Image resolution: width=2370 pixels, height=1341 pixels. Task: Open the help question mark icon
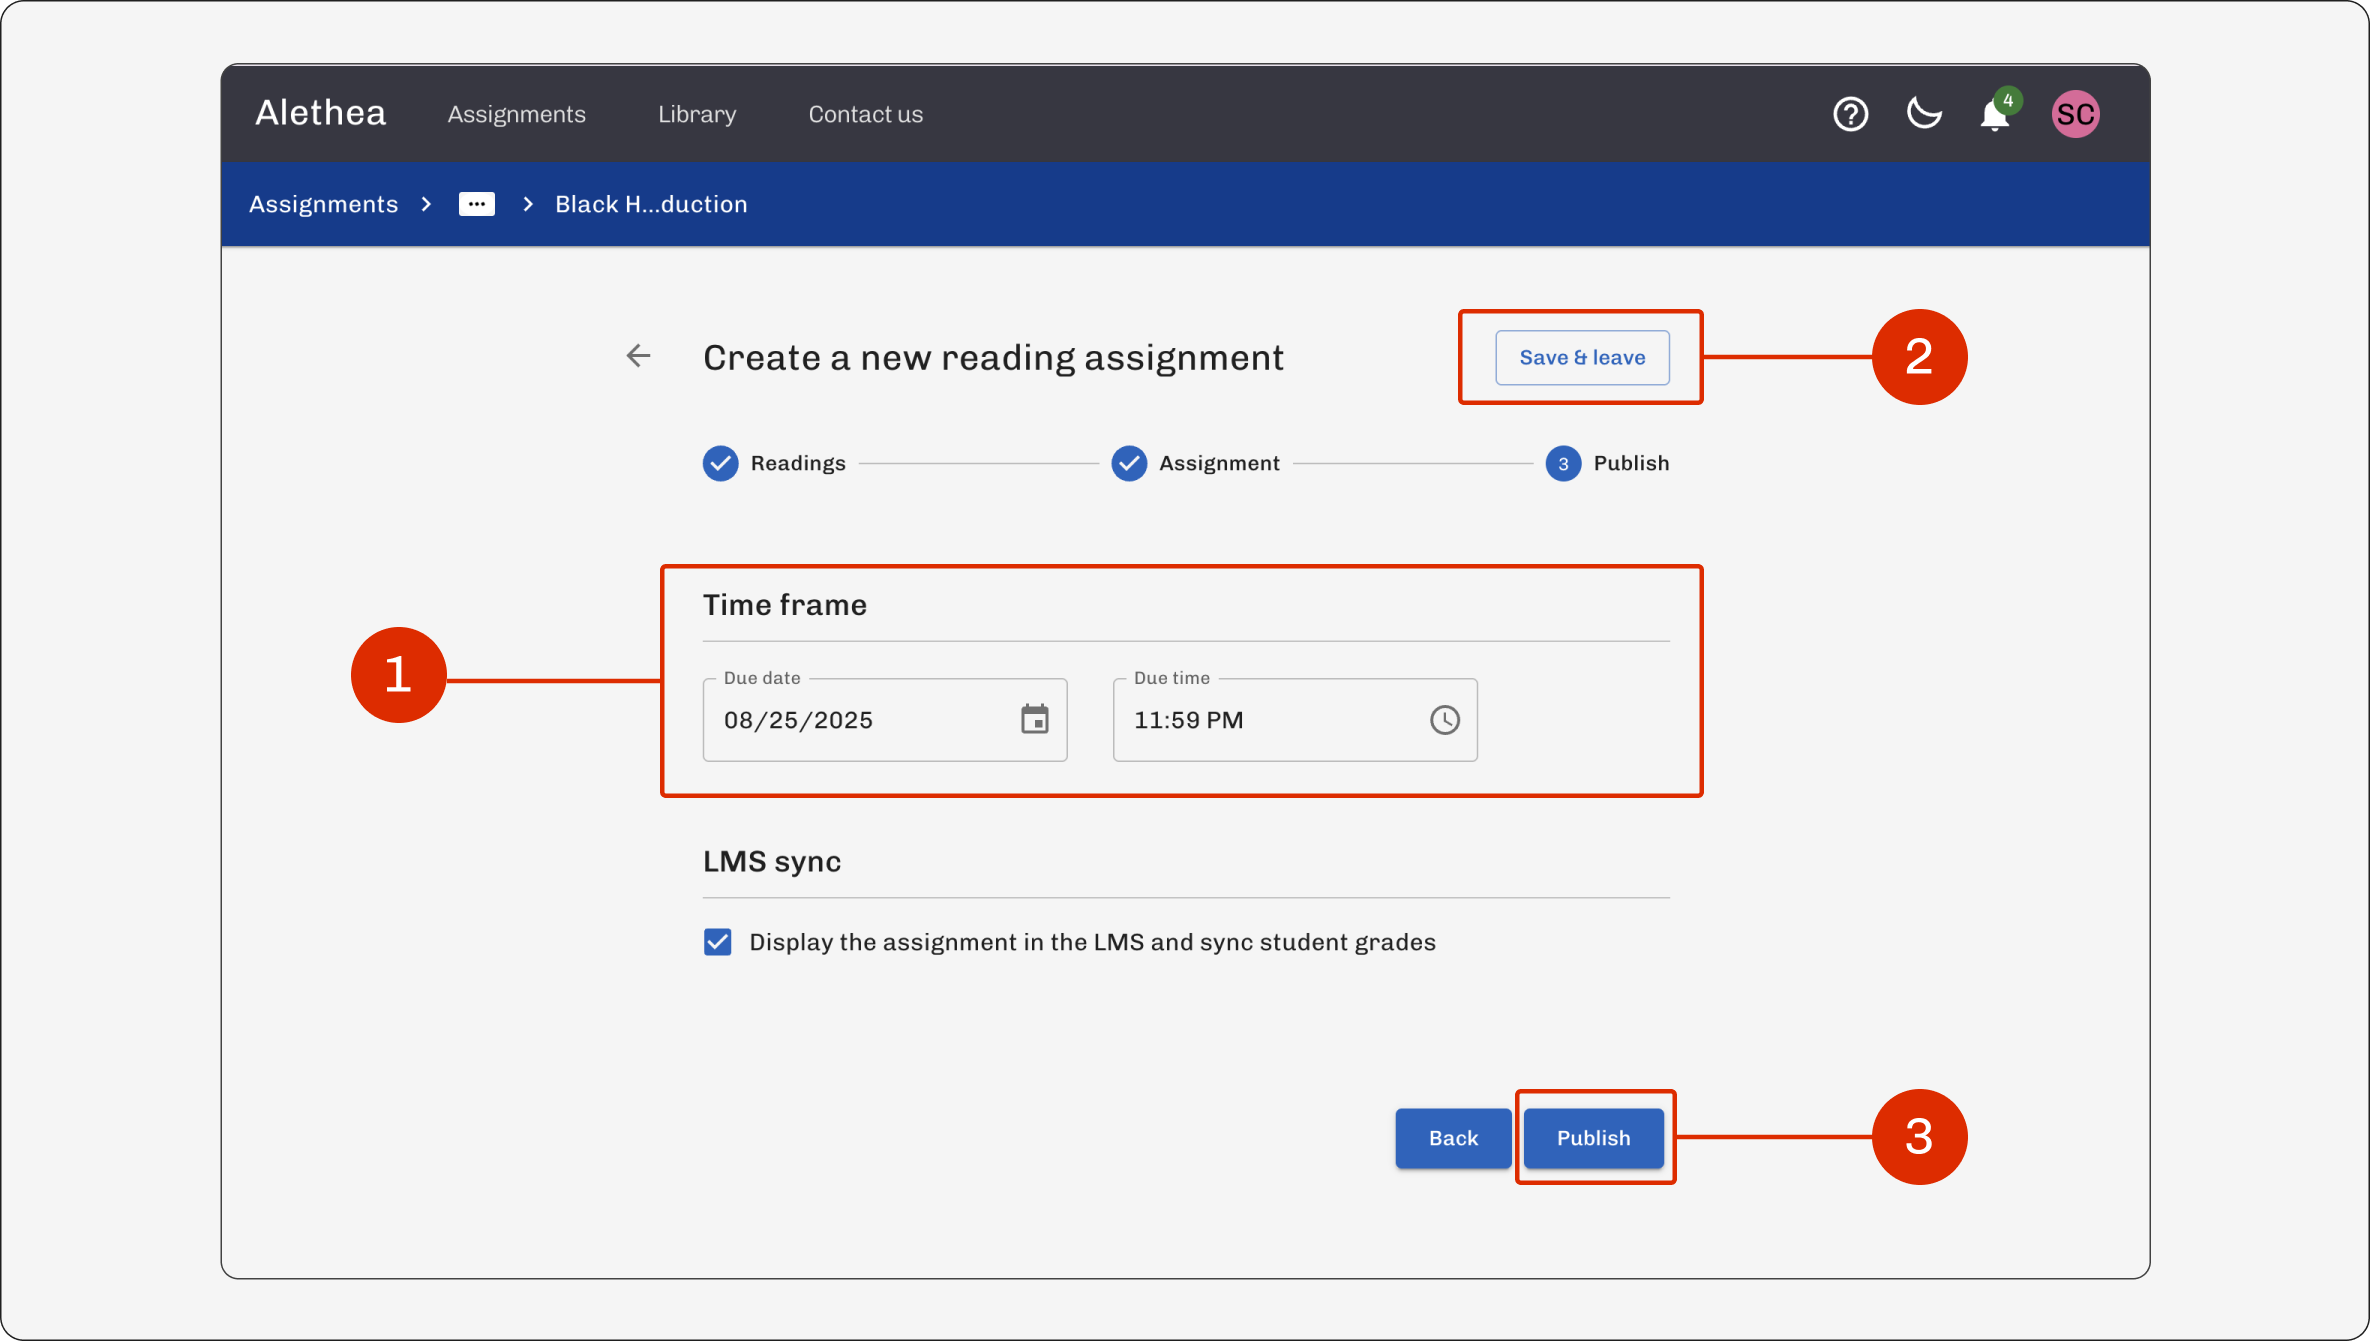tap(1850, 114)
